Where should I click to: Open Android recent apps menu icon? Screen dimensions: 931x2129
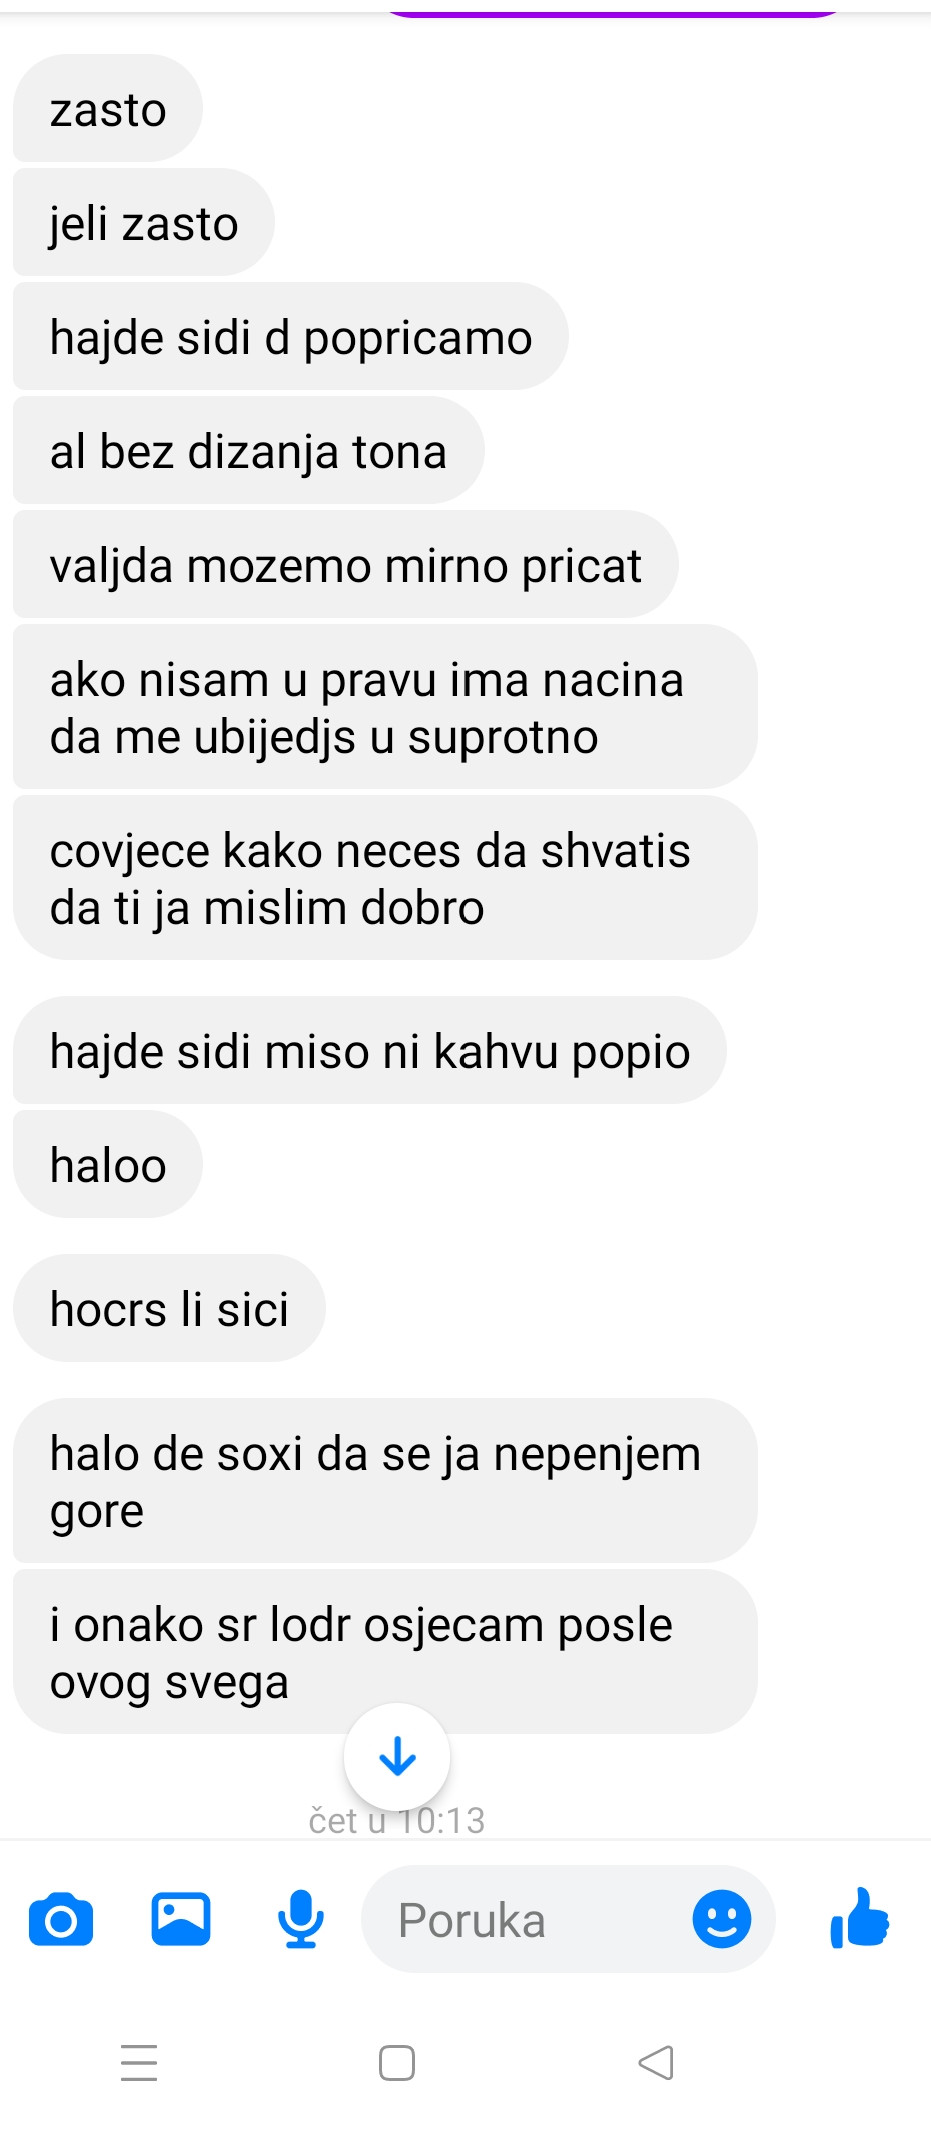[139, 2062]
